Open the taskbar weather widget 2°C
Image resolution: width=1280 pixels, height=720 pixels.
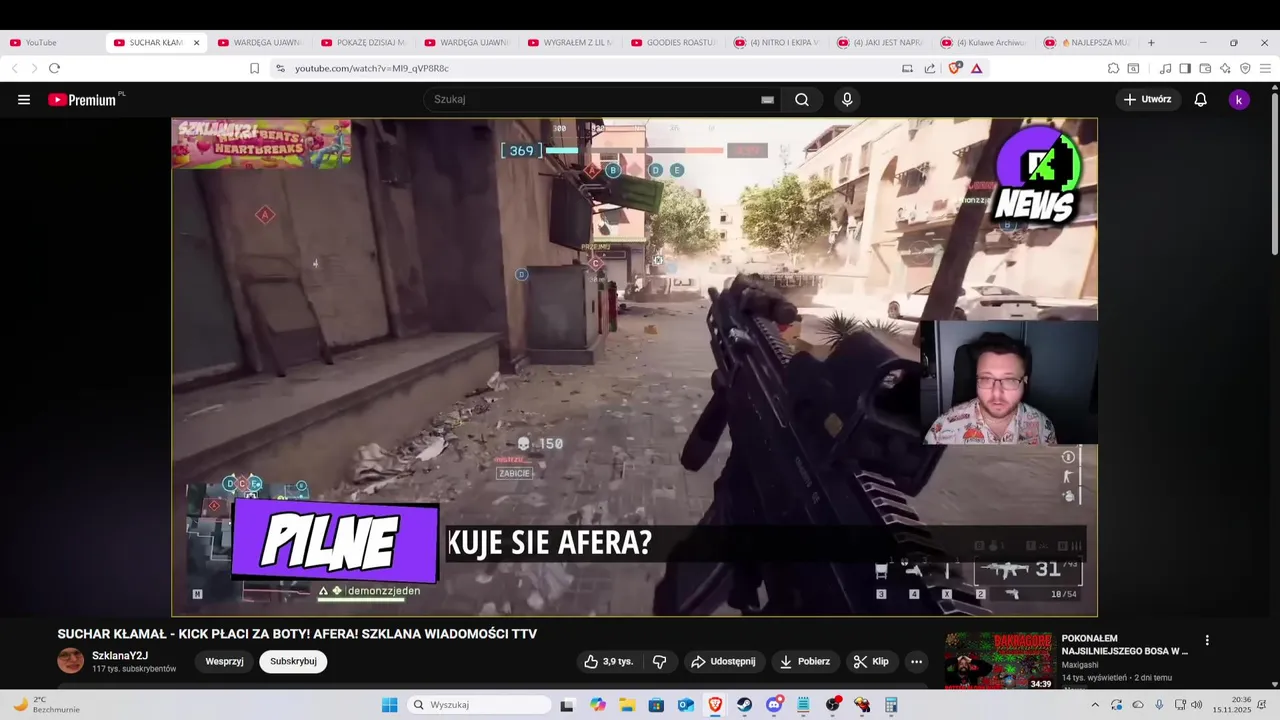(x=45, y=705)
